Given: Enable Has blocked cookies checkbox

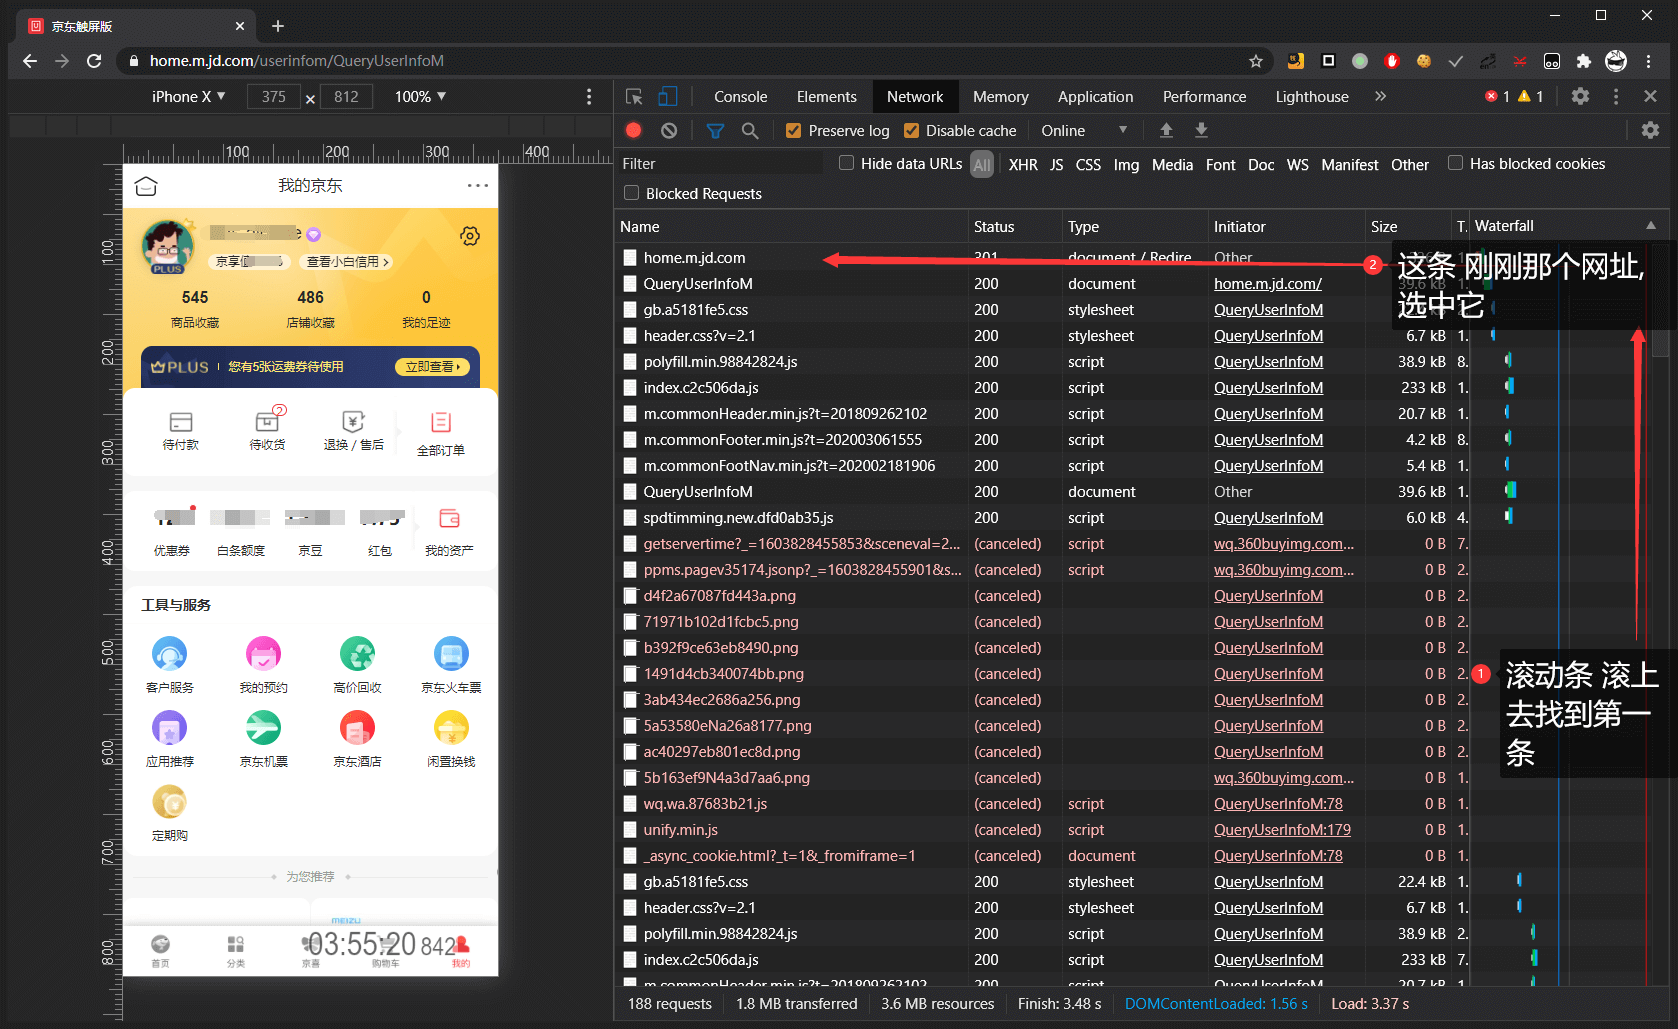Looking at the screenshot, I should pos(1456,163).
